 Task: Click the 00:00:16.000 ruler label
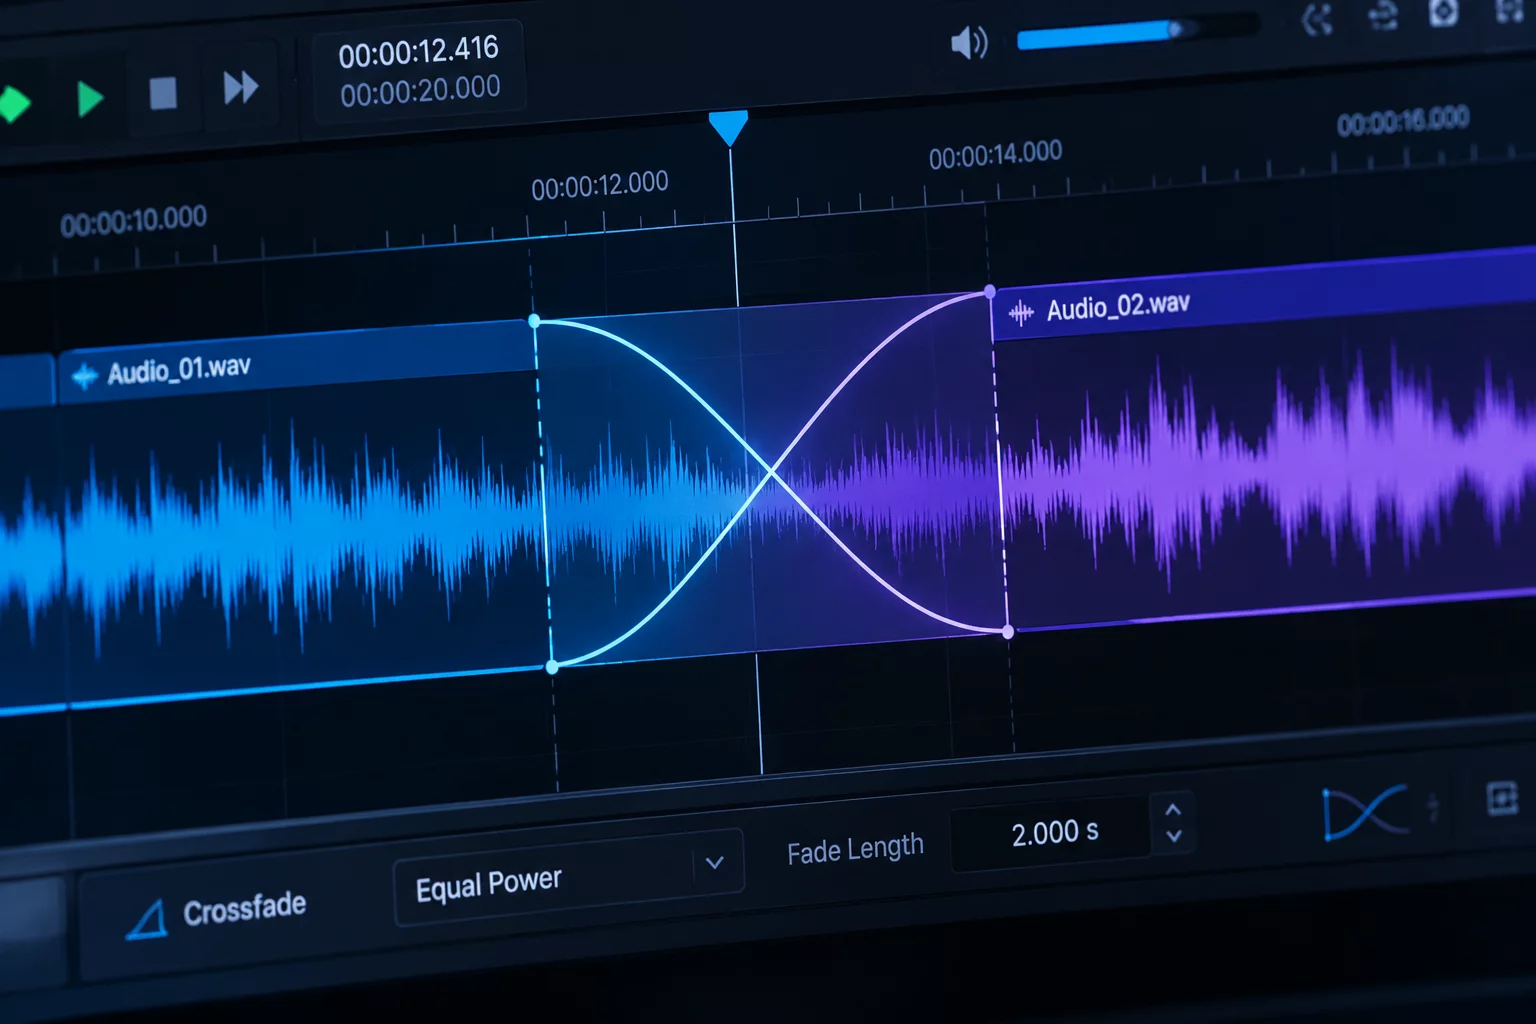click(1403, 121)
